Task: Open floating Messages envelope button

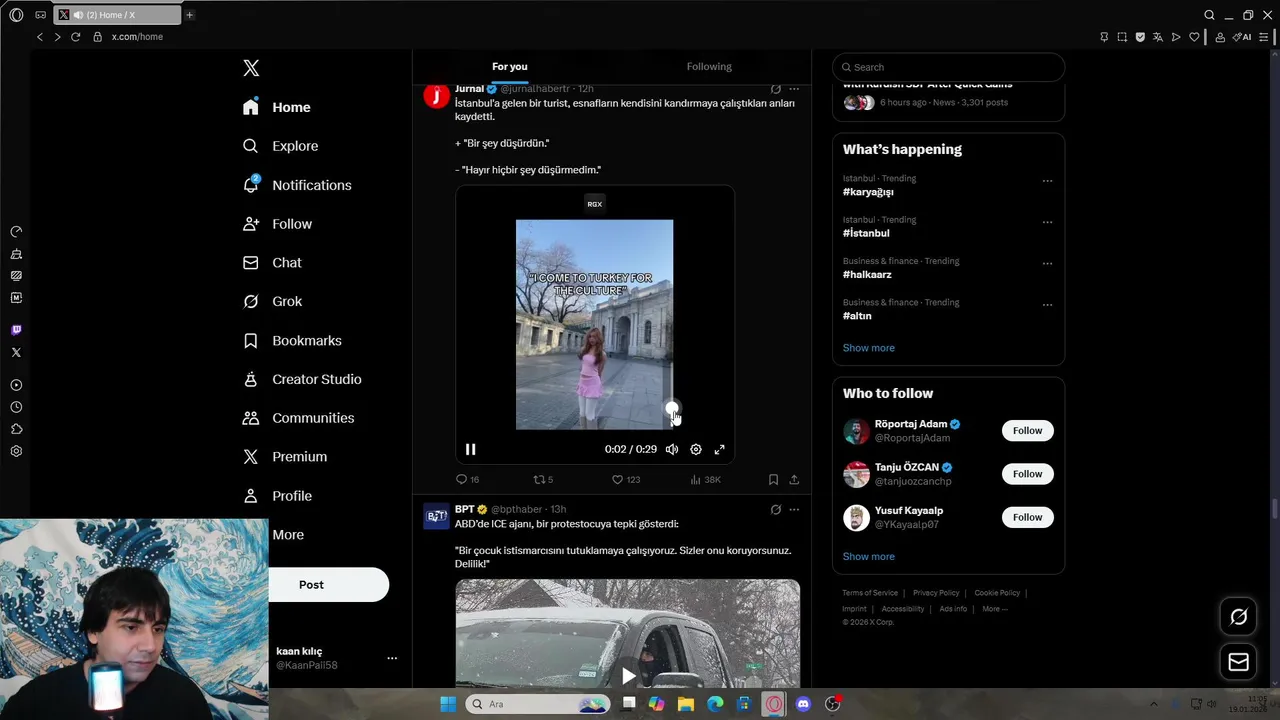Action: tap(1238, 662)
